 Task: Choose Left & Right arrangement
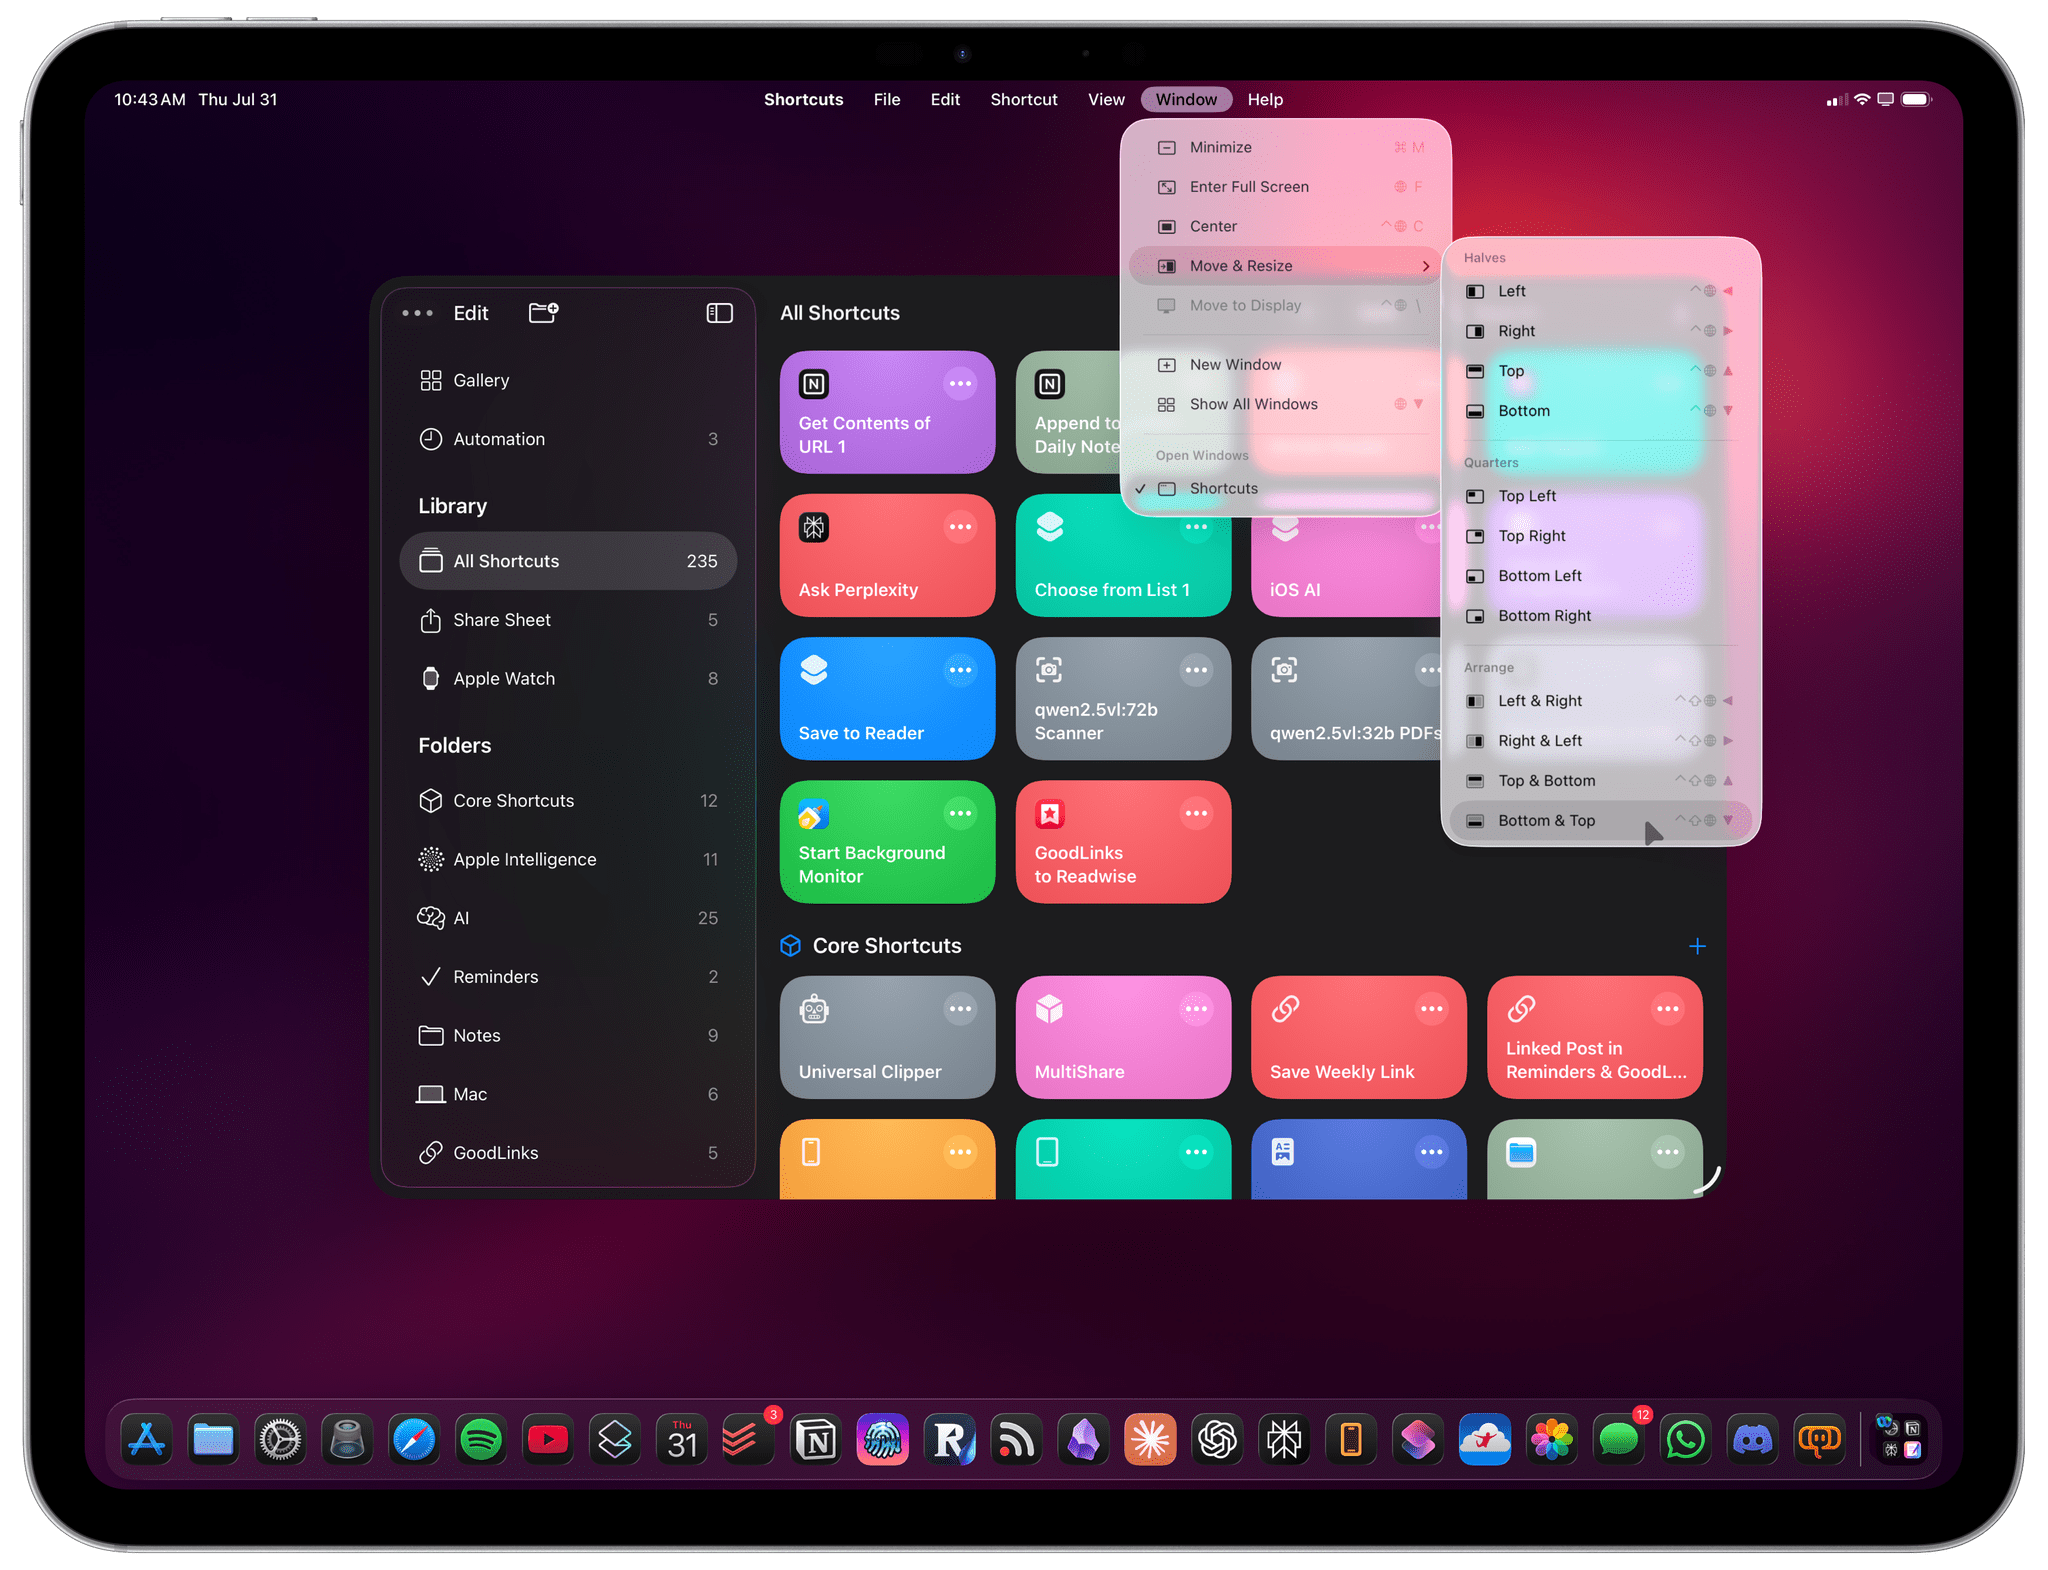(x=1601, y=701)
